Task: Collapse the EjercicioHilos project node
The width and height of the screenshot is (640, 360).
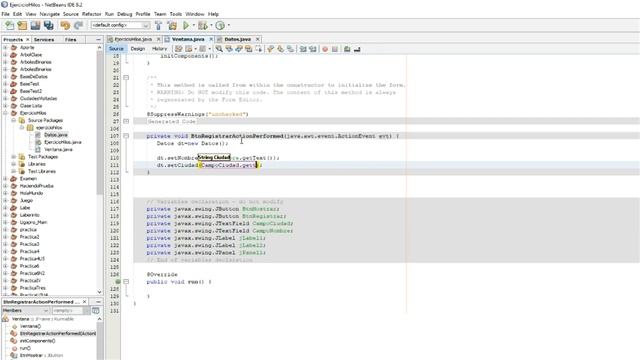Action: pos(5,113)
